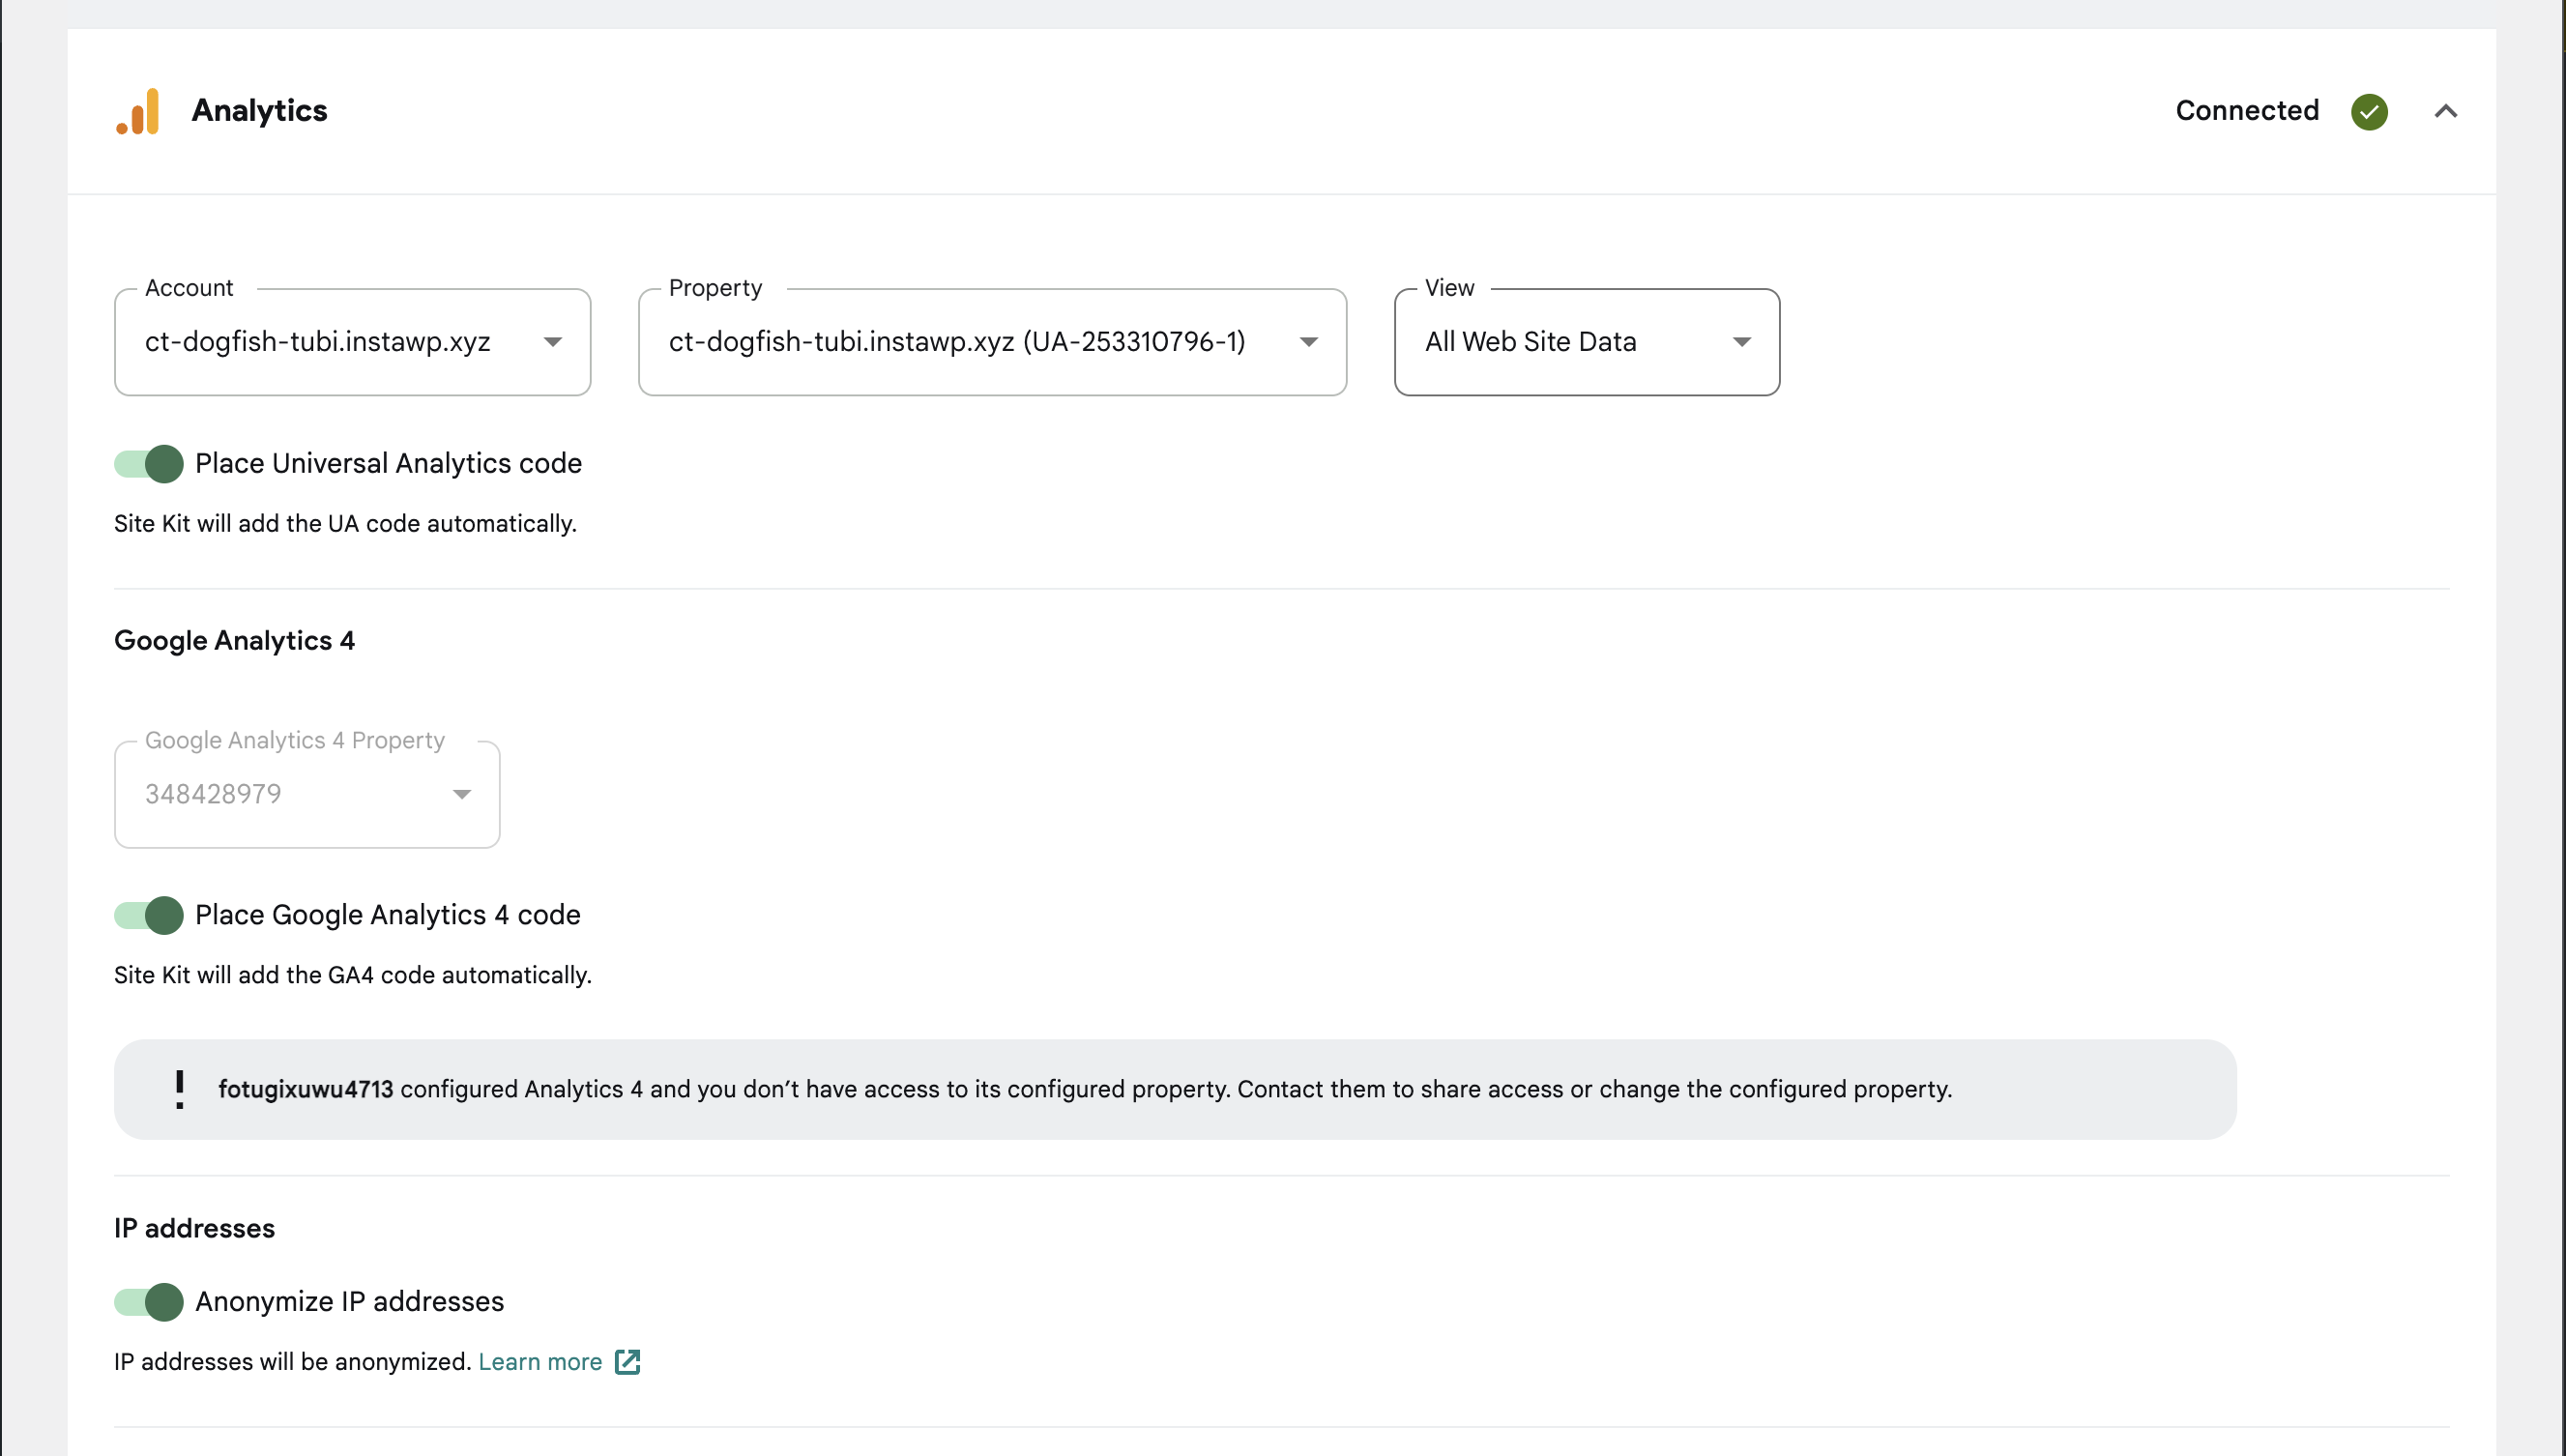Viewport: 2566px width, 1456px height.
Task: Click the exclamation icon in warning banner
Action: pyautogui.click(x=180, y=1089)
